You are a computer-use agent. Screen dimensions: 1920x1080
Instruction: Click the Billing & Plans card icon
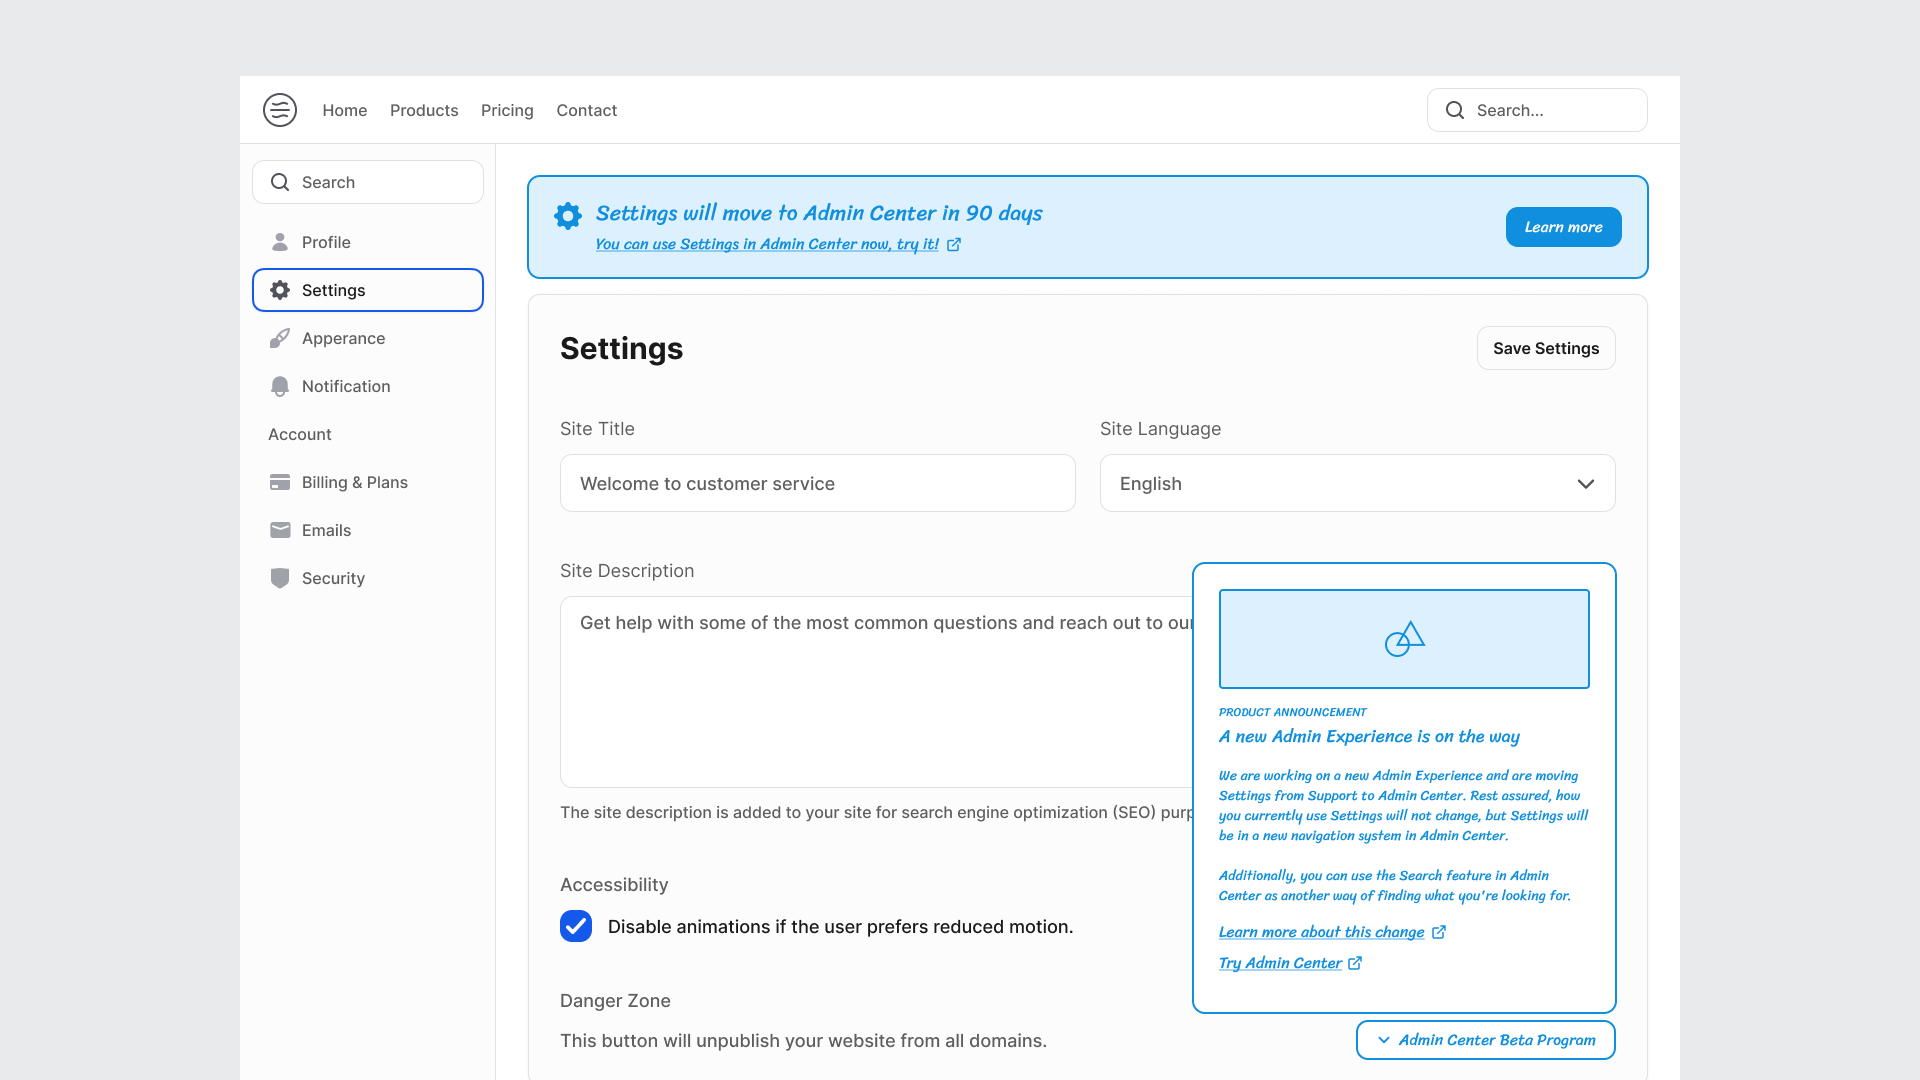(x=280, y=482)
